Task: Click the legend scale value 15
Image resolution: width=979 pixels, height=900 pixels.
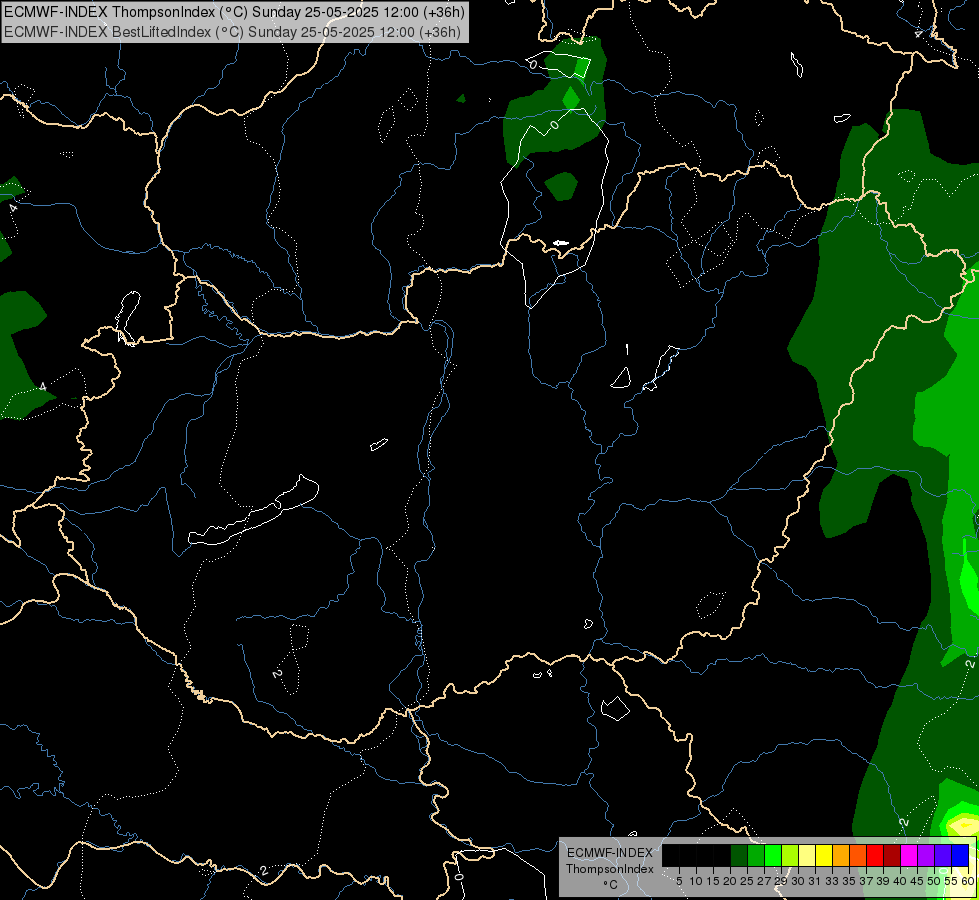Action: pyautogui.click(x=713, y=881)
